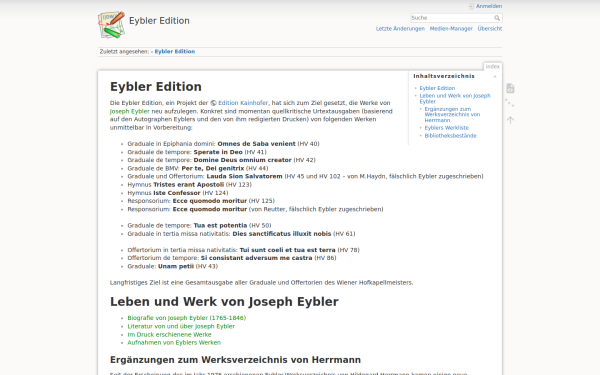
Task: Click list item Tristes erant Apostoli
Action: (189, 184)
